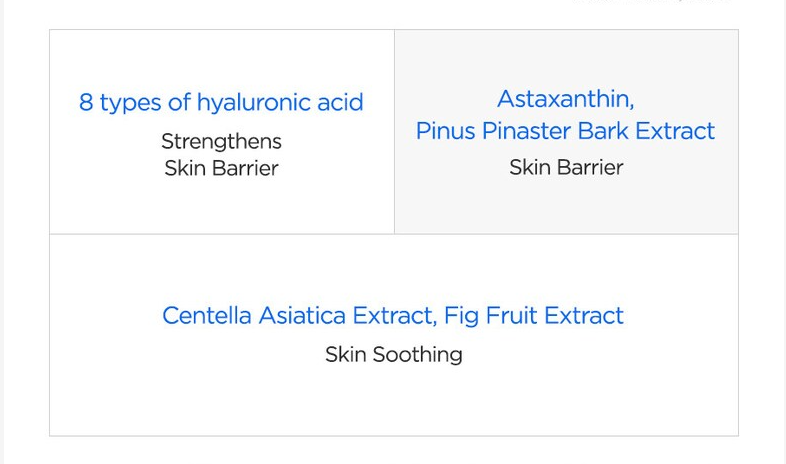
Task: Click the "Fig Fruit Extract" text
Action: click(534, 316)
